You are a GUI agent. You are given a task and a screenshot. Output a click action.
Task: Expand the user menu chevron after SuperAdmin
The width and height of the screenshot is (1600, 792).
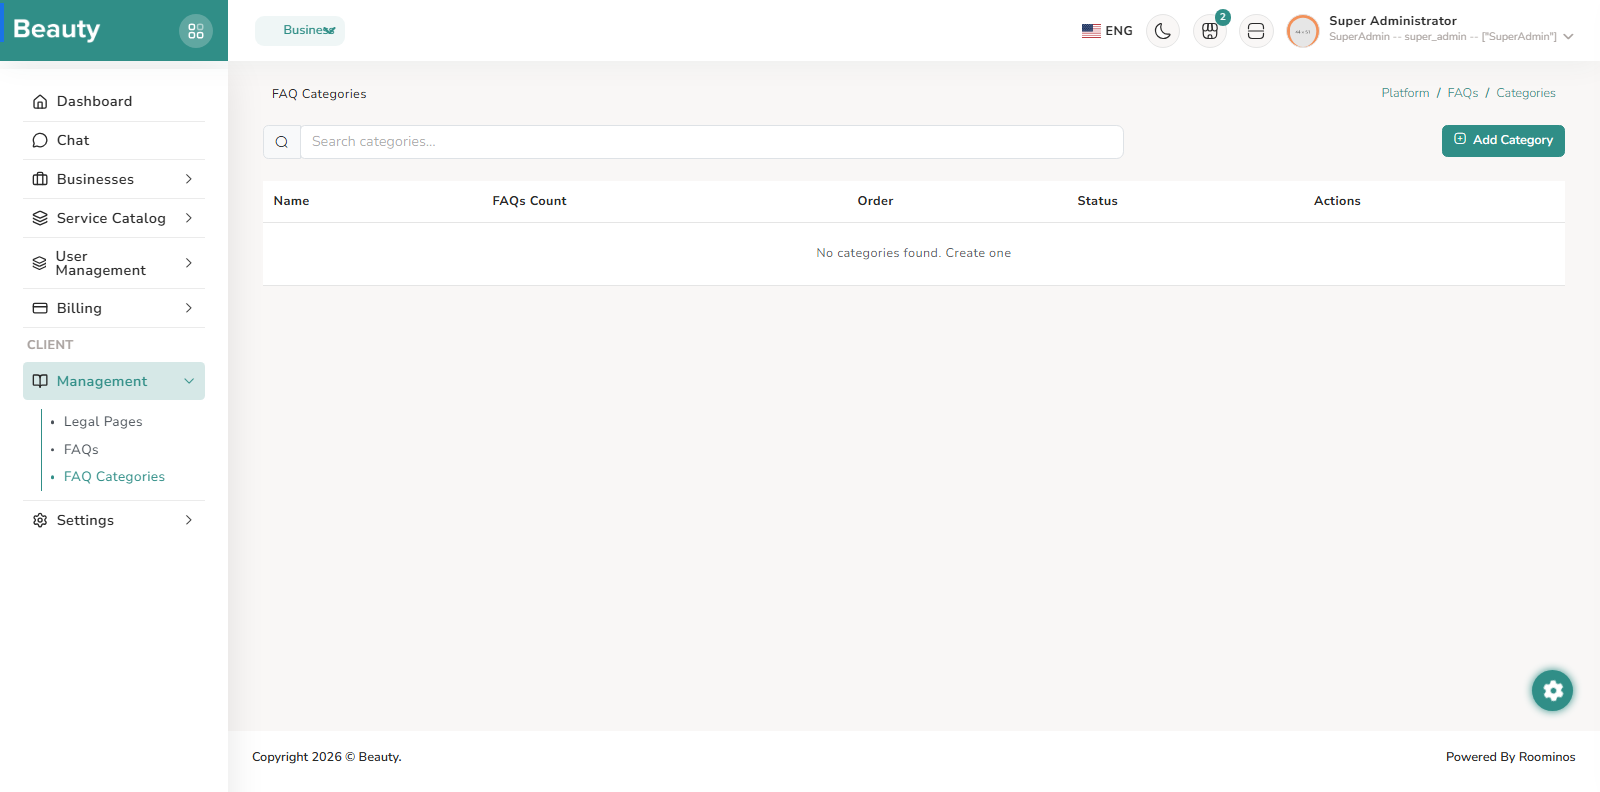1569,37
